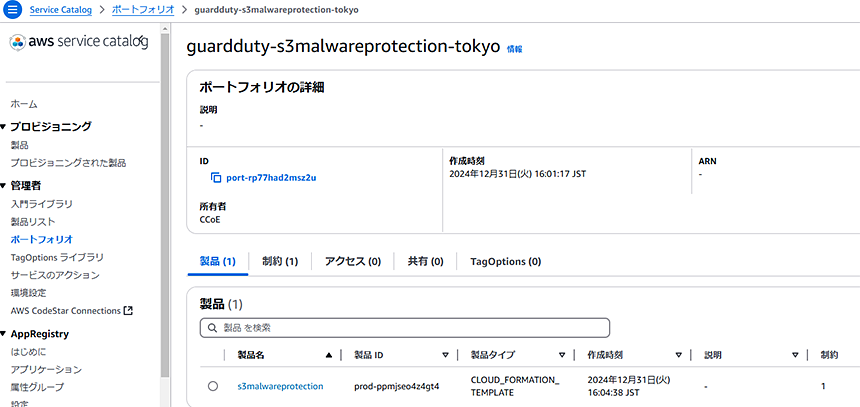Click the 情報 info link
Viewport: 860px width, 407px height.
click(514, 49)
